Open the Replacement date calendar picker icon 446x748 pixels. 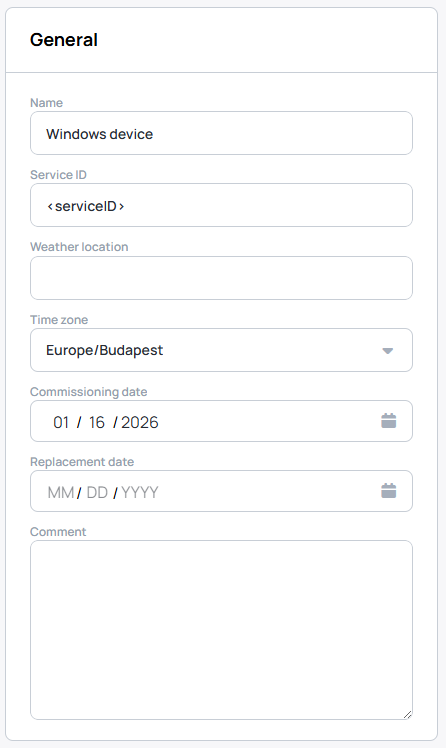point(389,491)
